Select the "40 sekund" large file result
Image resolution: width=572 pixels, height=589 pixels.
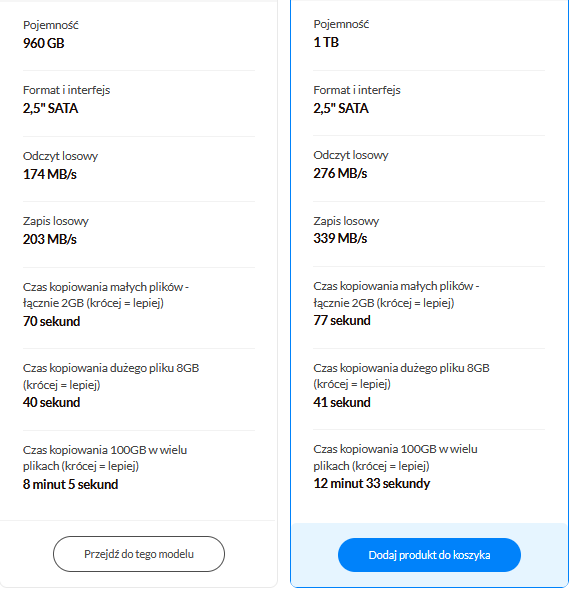pyautogui.click(x=51, y=402)
